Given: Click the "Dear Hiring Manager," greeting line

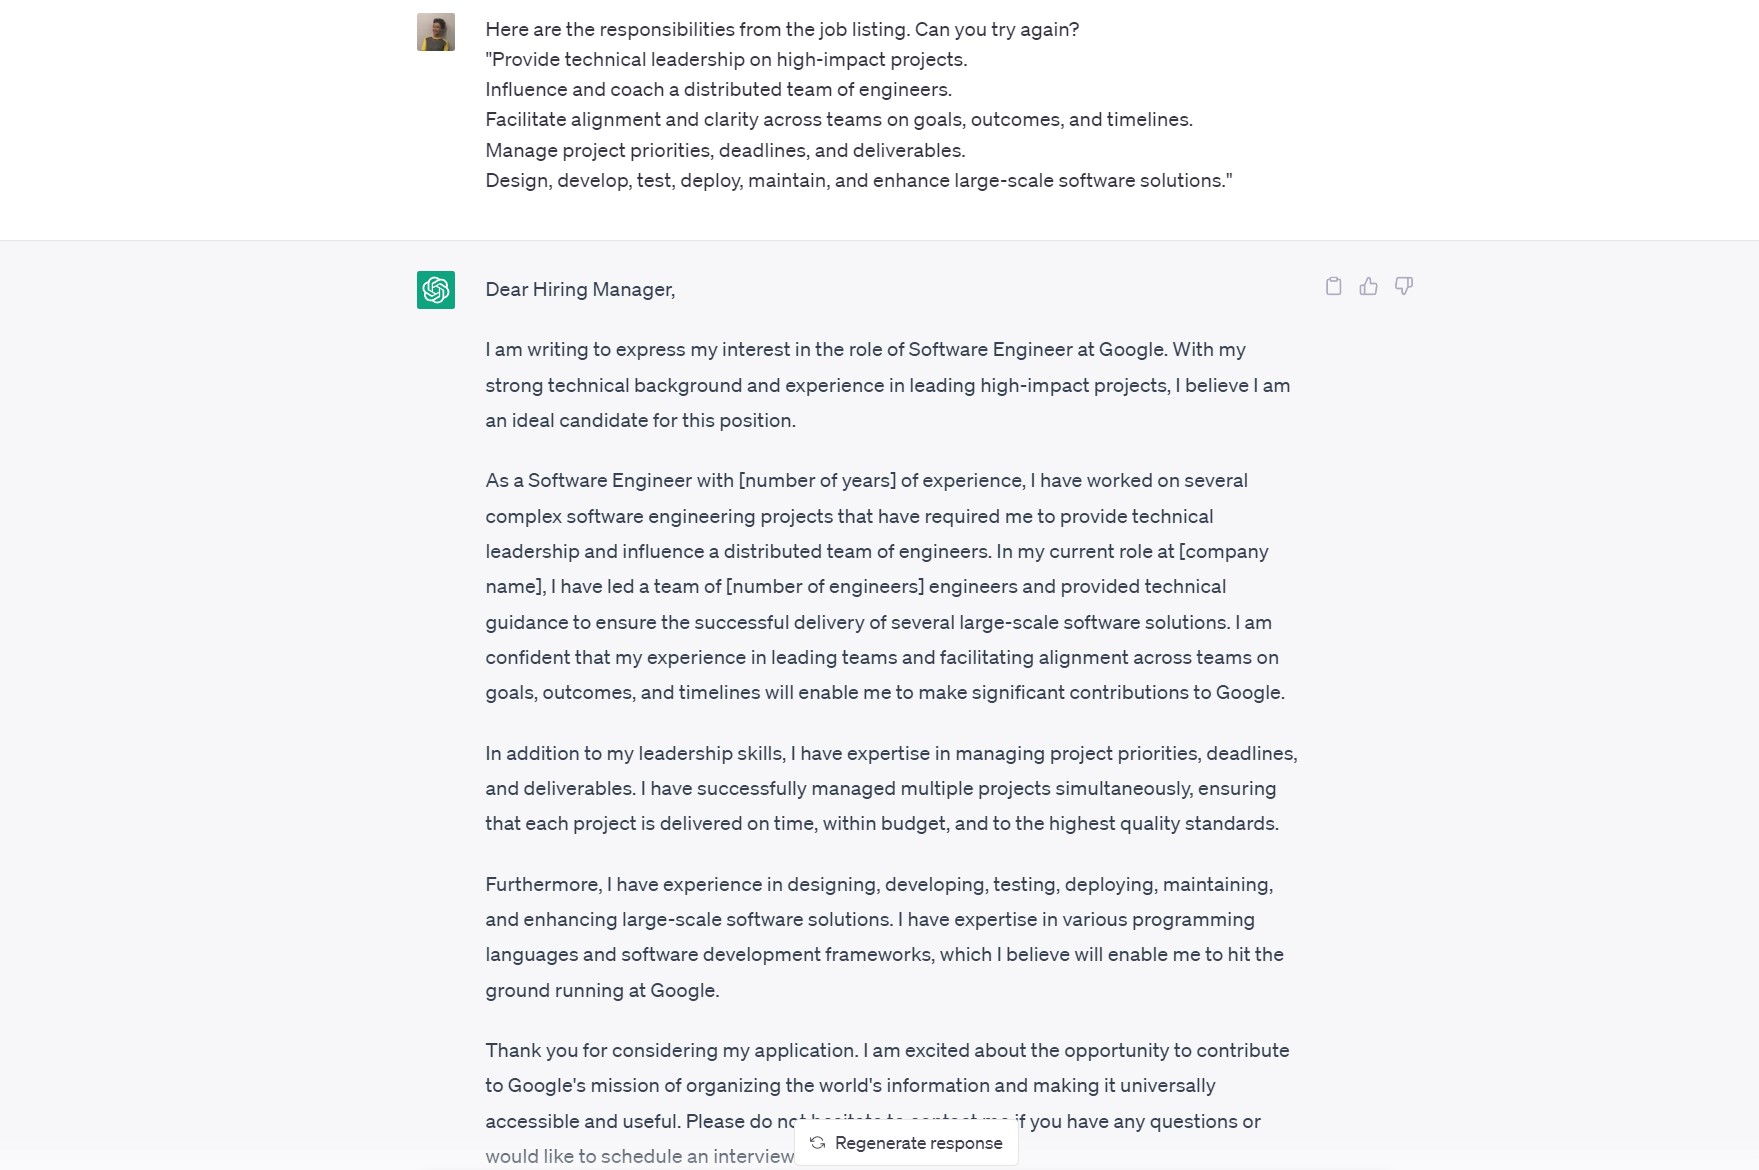Looking at the screenshot, I should [x=580, y=290].
